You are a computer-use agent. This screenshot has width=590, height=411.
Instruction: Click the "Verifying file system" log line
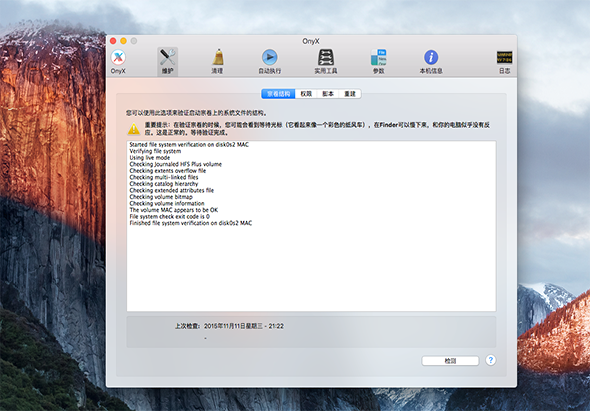pyautogui.click(x=155, y=151)
